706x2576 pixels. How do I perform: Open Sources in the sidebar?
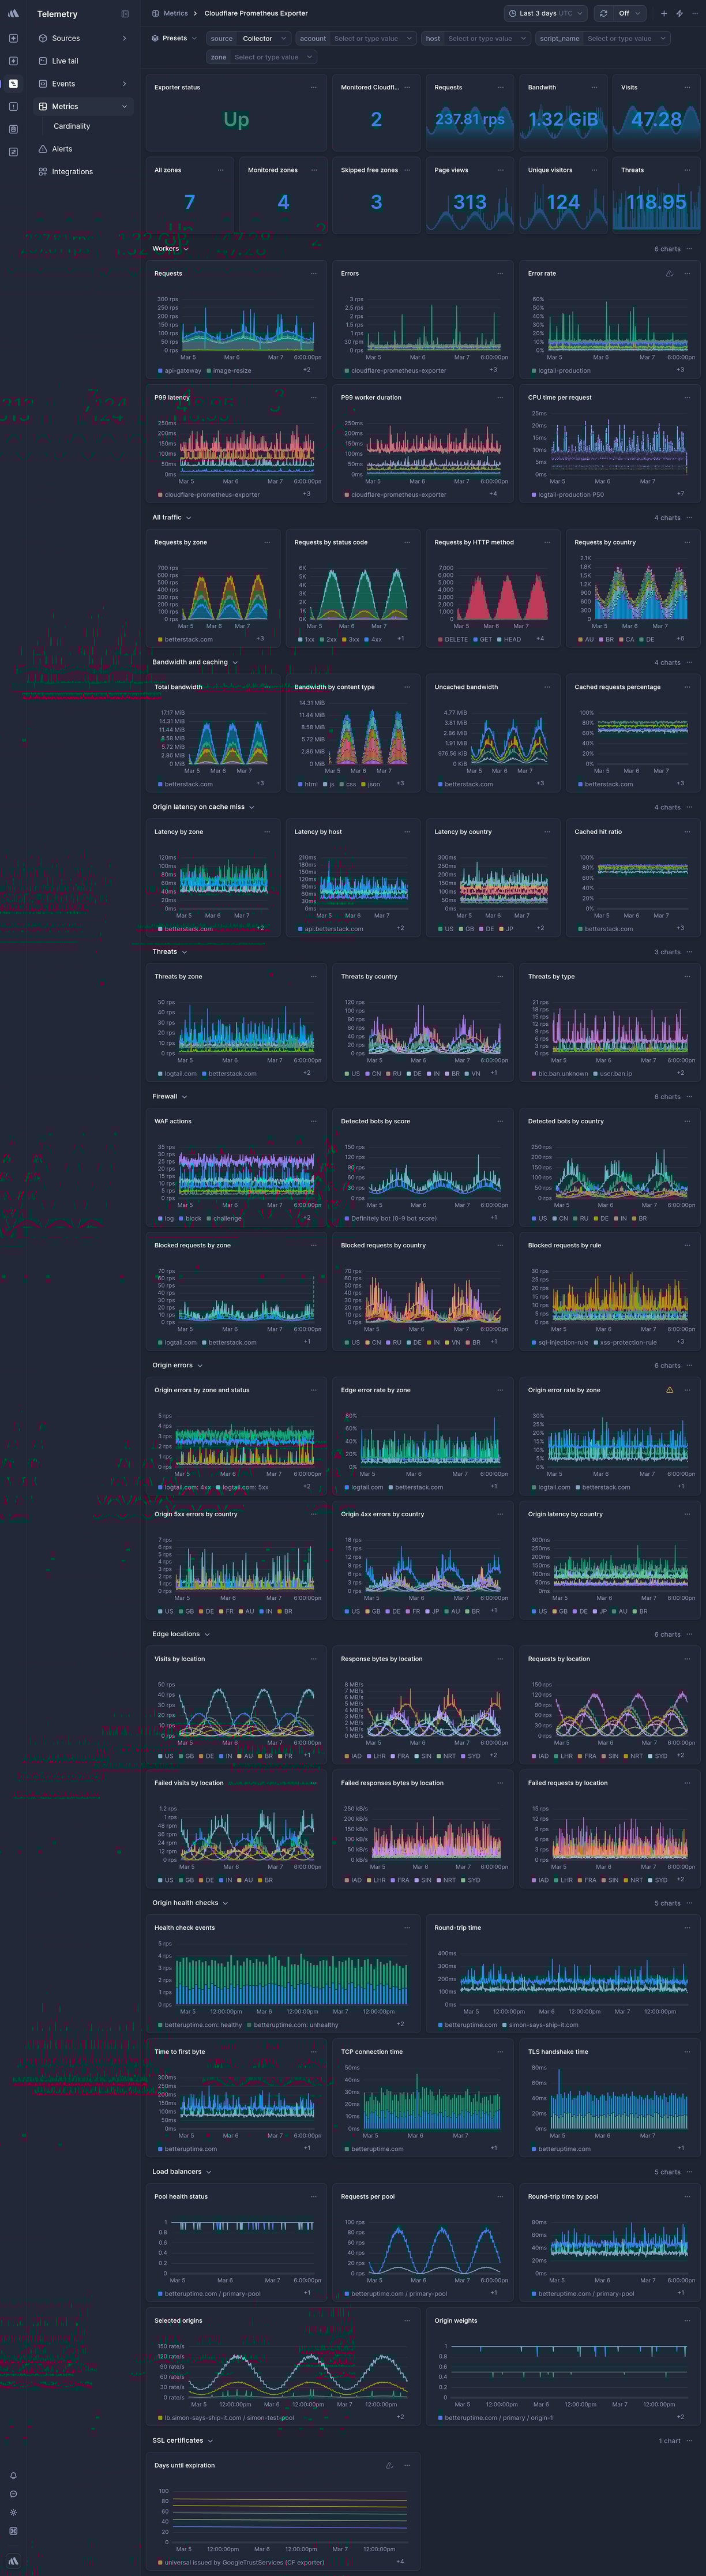tap(82, 38)
